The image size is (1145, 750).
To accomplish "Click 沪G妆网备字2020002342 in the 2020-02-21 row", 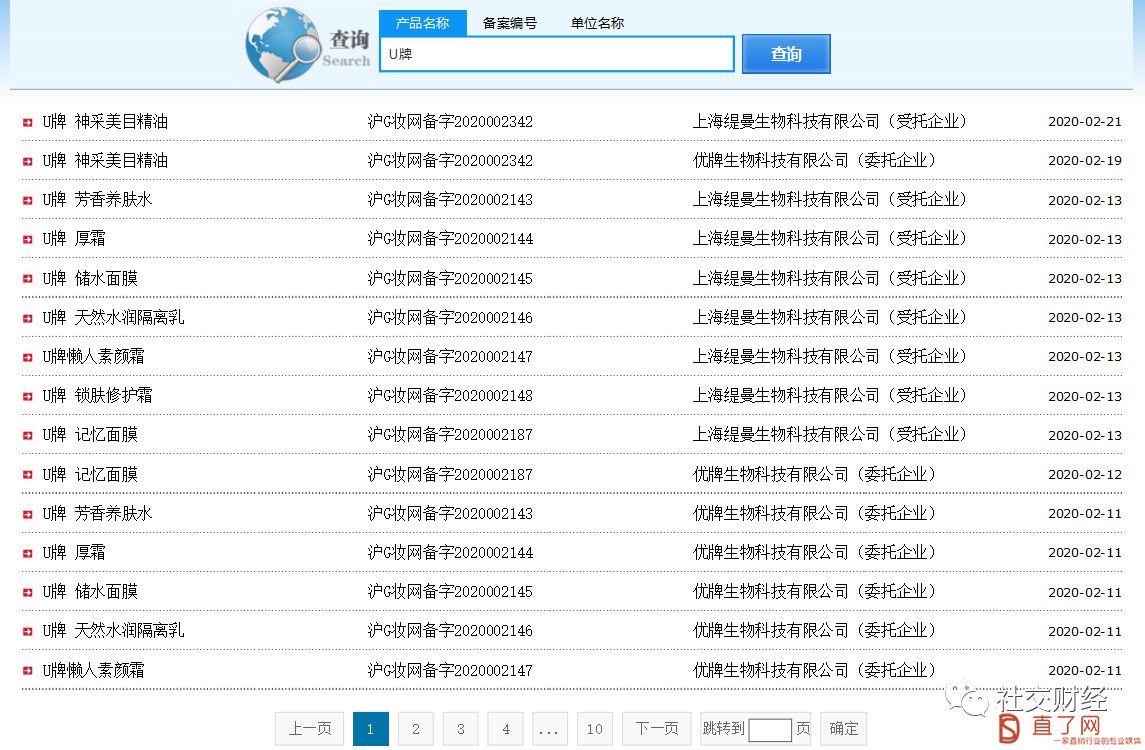I will point(451,122).
